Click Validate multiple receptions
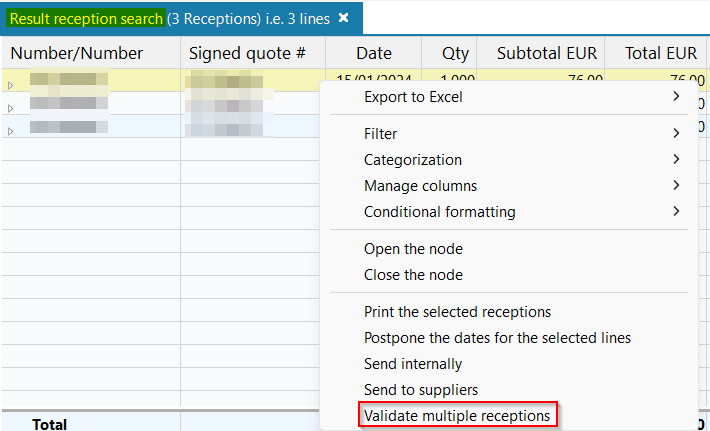 coord(457,415)
